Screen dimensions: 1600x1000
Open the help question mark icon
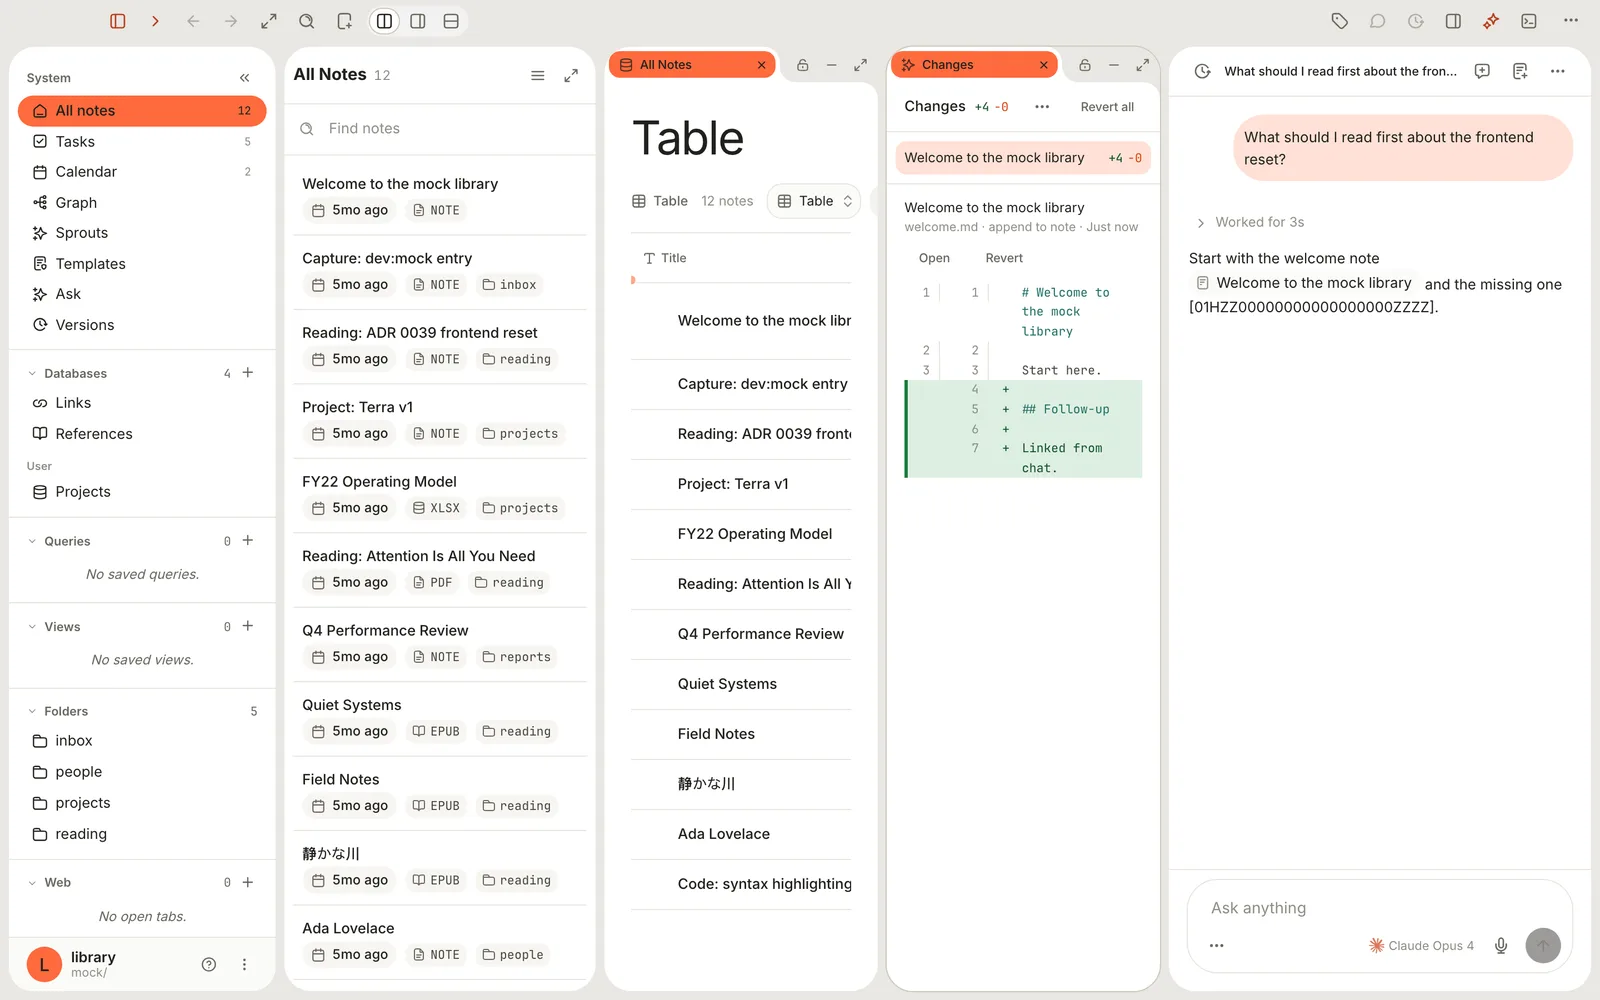point(209,965)
